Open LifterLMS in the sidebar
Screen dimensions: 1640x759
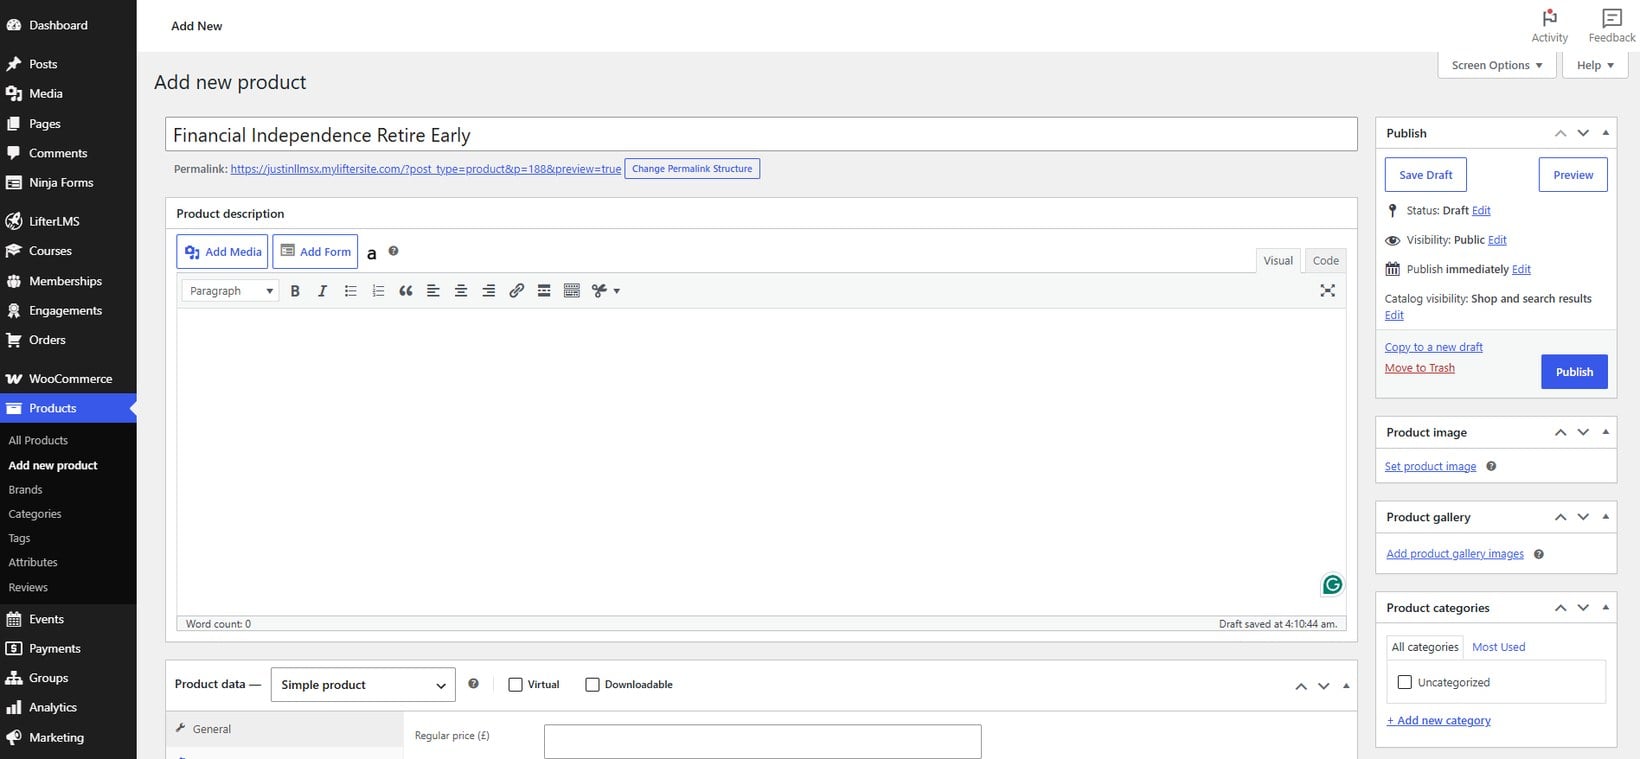[68, 221]
